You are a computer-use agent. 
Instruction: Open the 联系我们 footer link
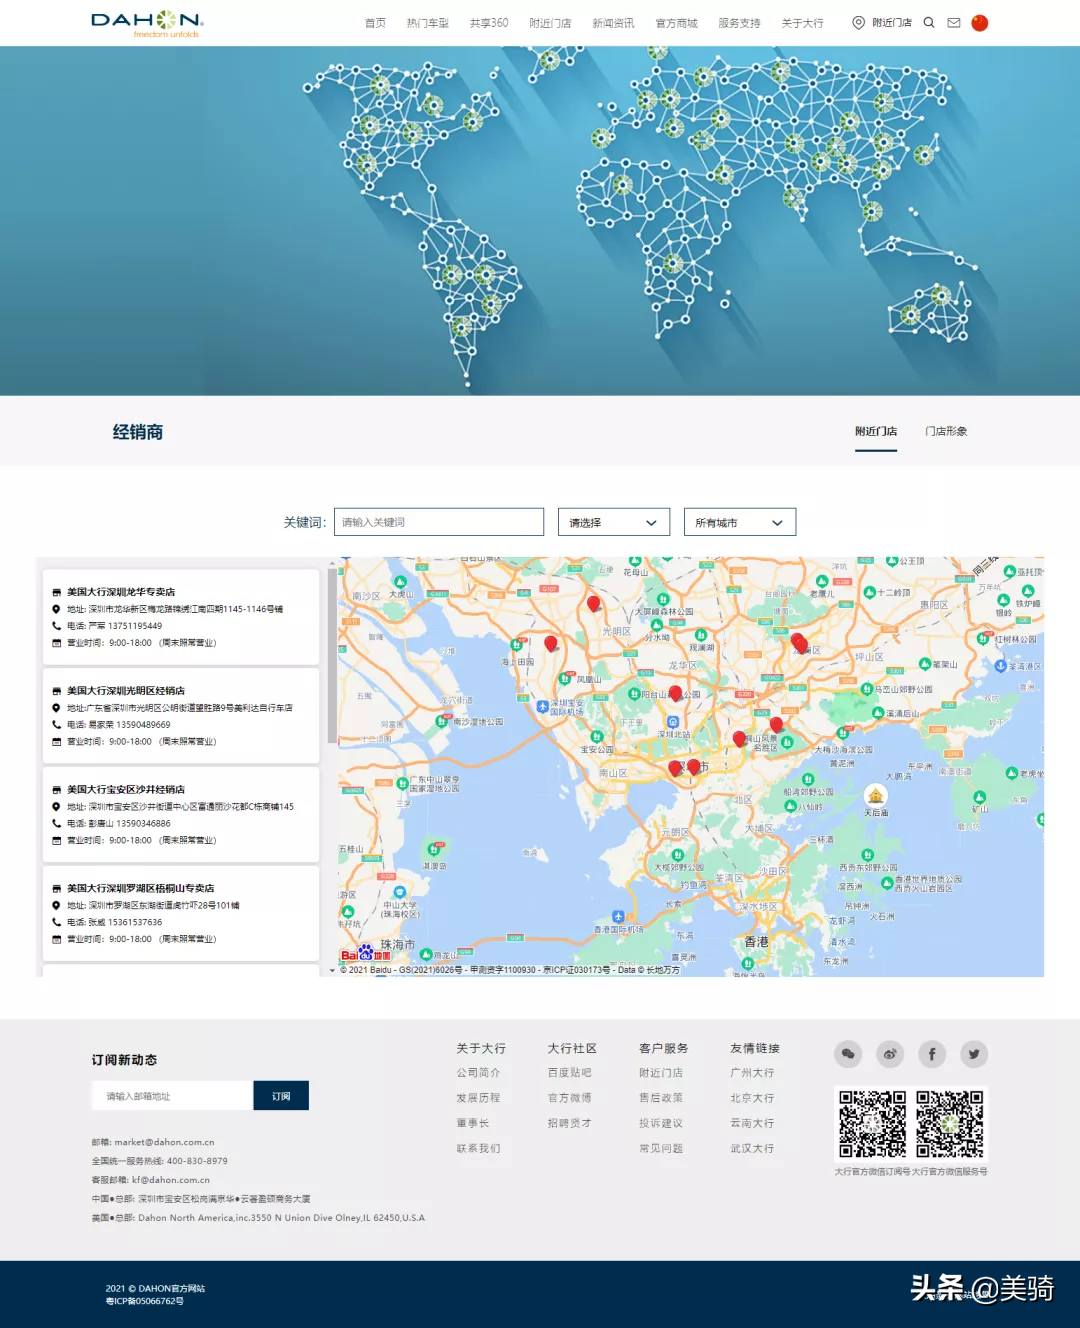478,1149
